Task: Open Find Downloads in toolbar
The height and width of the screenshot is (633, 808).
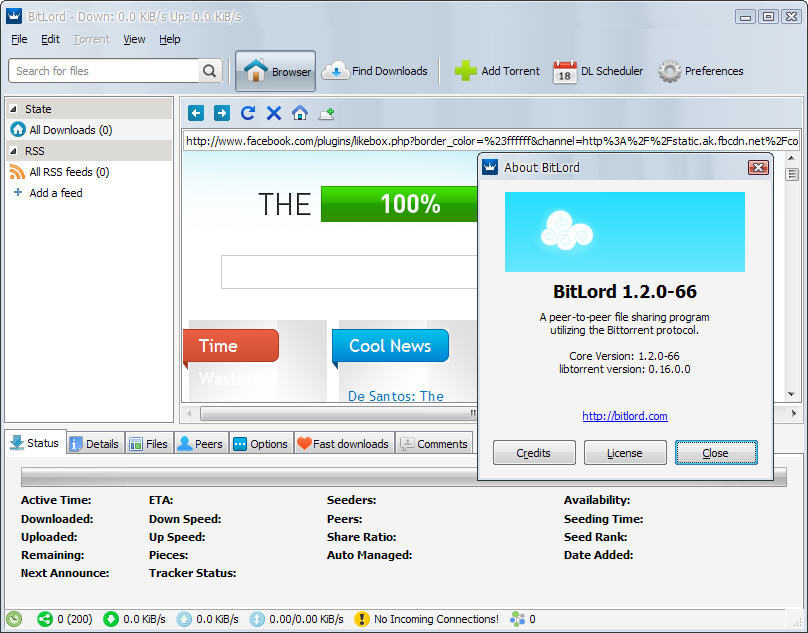Action: (x=375, y=71)
